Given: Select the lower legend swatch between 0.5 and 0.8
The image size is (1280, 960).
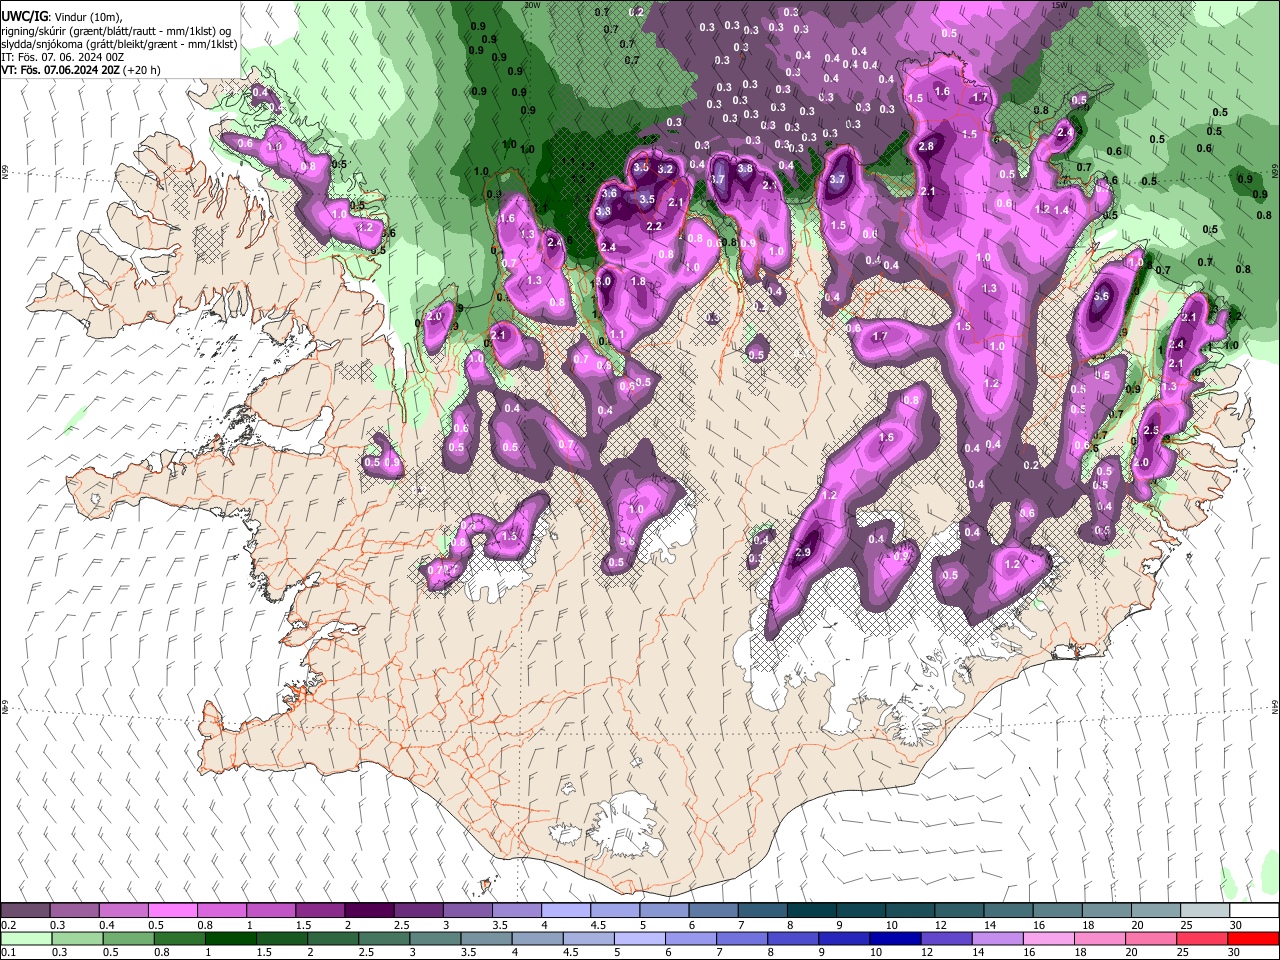Looking at the screenshot, I should click(129, 938).
